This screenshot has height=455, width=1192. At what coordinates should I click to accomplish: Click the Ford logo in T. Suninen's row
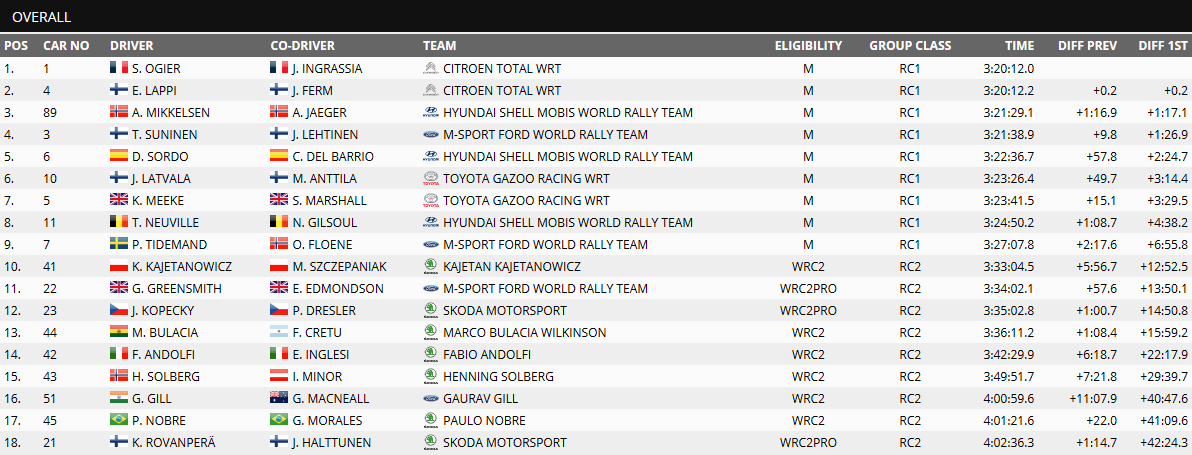429,135
